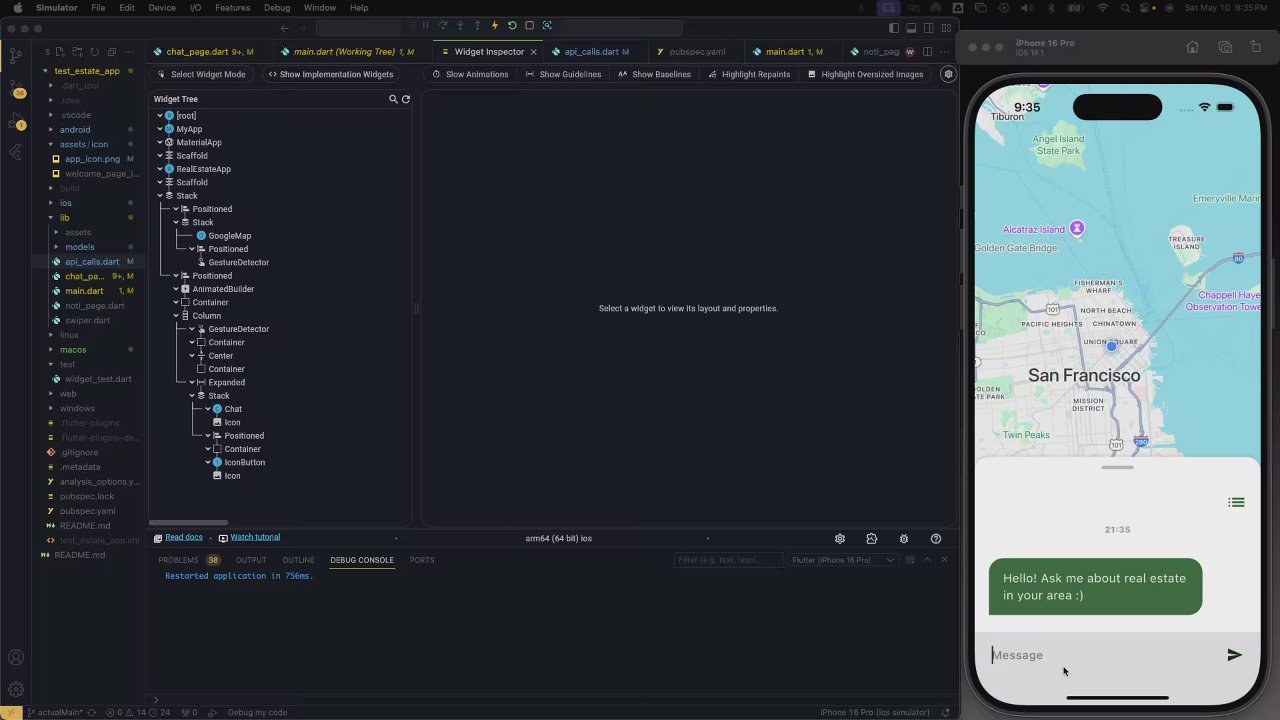Collapse the lib folder
Viewport: 1280px width, 720px height.
point(51,218)
